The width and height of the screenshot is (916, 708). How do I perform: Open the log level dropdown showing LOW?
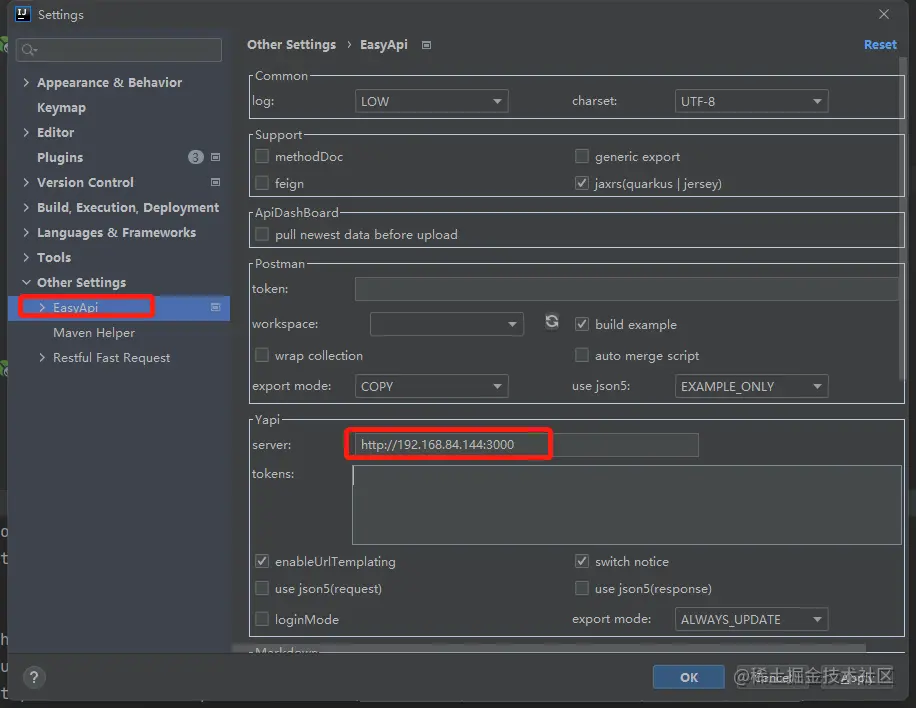pyautogui.click(x=431, y=101)
